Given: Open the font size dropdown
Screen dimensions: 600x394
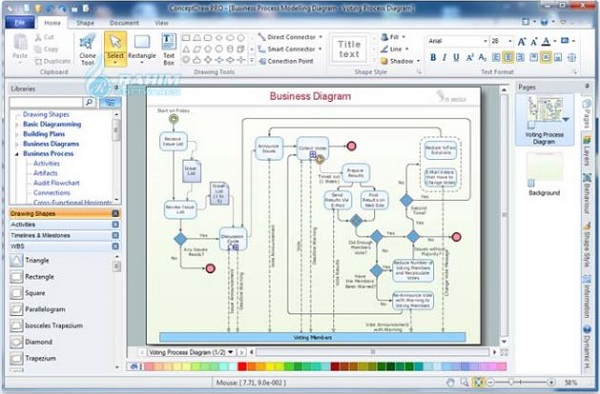Looking at the screenshot, I should (510, 41).
